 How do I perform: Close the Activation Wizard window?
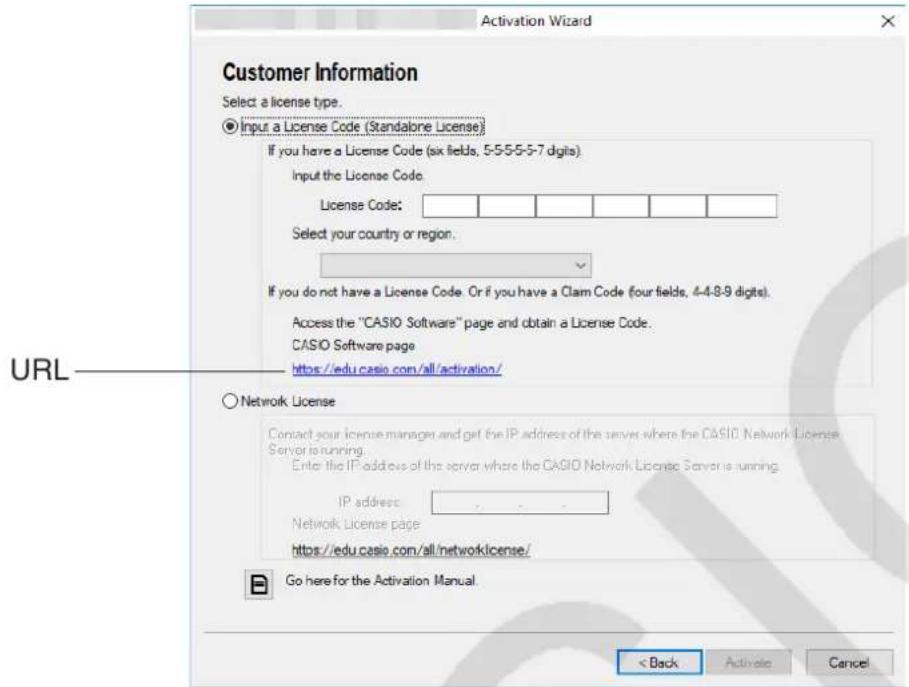tap(887, 21)
